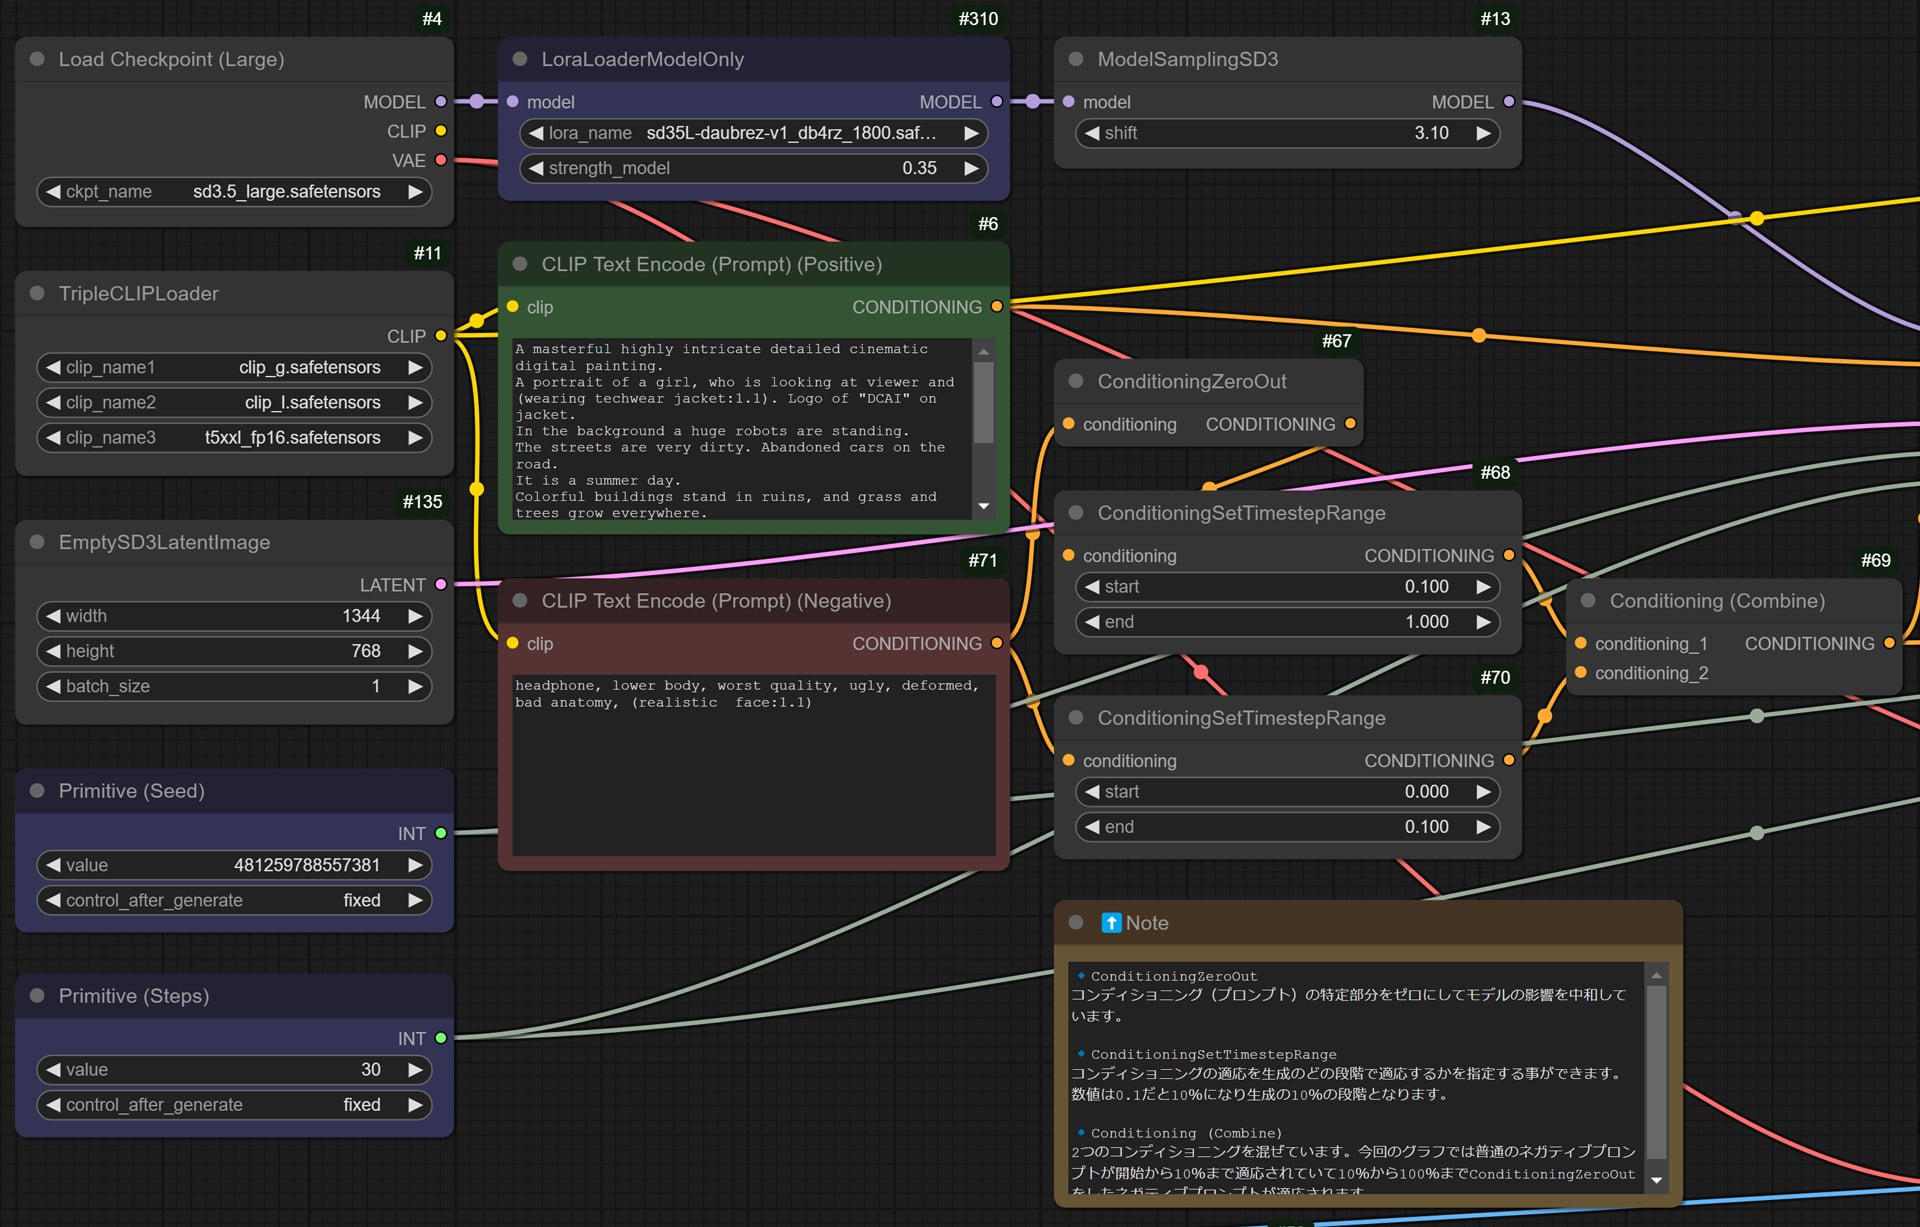Decrease lora strength_model with left arrow
This screenshot has height=1227, width=1920.
[x=536, y=168]
